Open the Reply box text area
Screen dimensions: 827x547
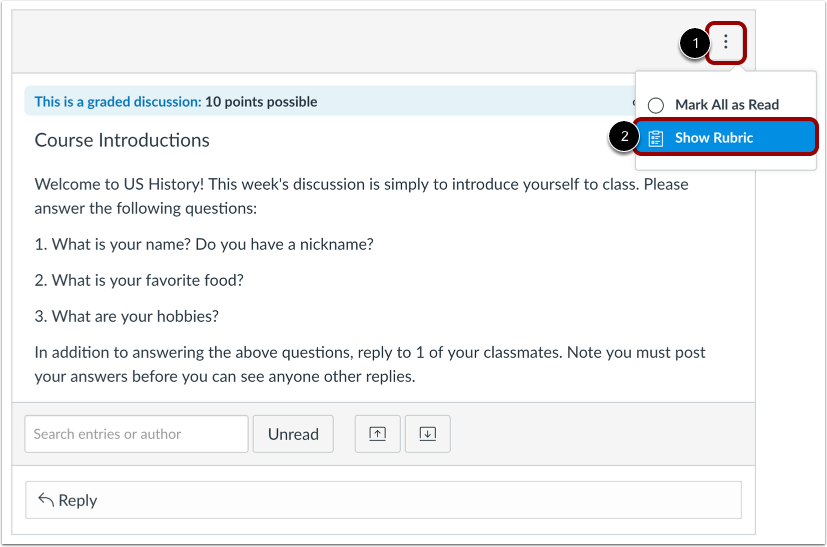383,500
